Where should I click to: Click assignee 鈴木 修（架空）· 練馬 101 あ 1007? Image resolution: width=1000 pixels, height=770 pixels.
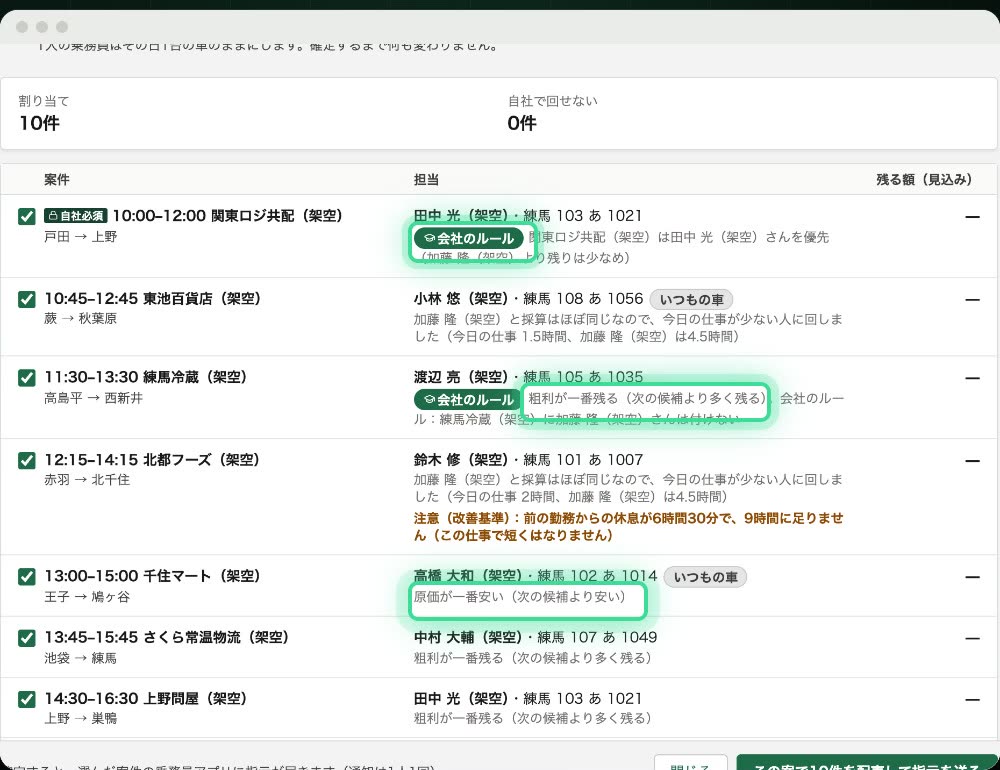528,459
